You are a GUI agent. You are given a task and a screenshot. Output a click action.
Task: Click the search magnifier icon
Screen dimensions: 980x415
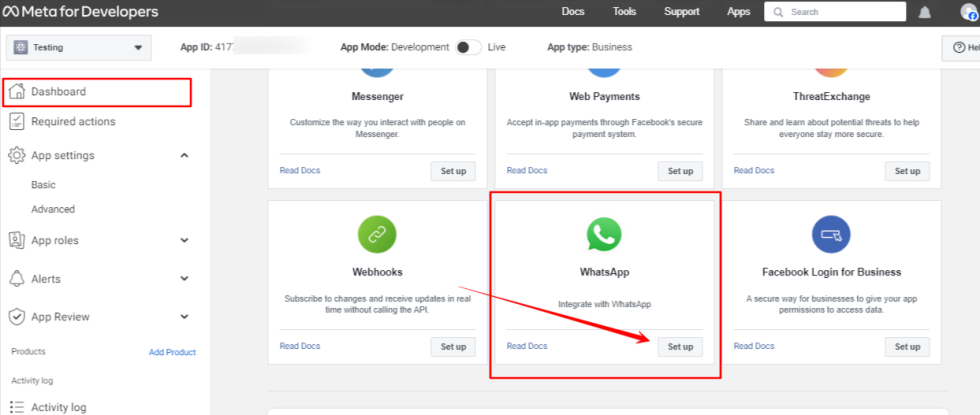pyautogui.click(x=778, y=12)
